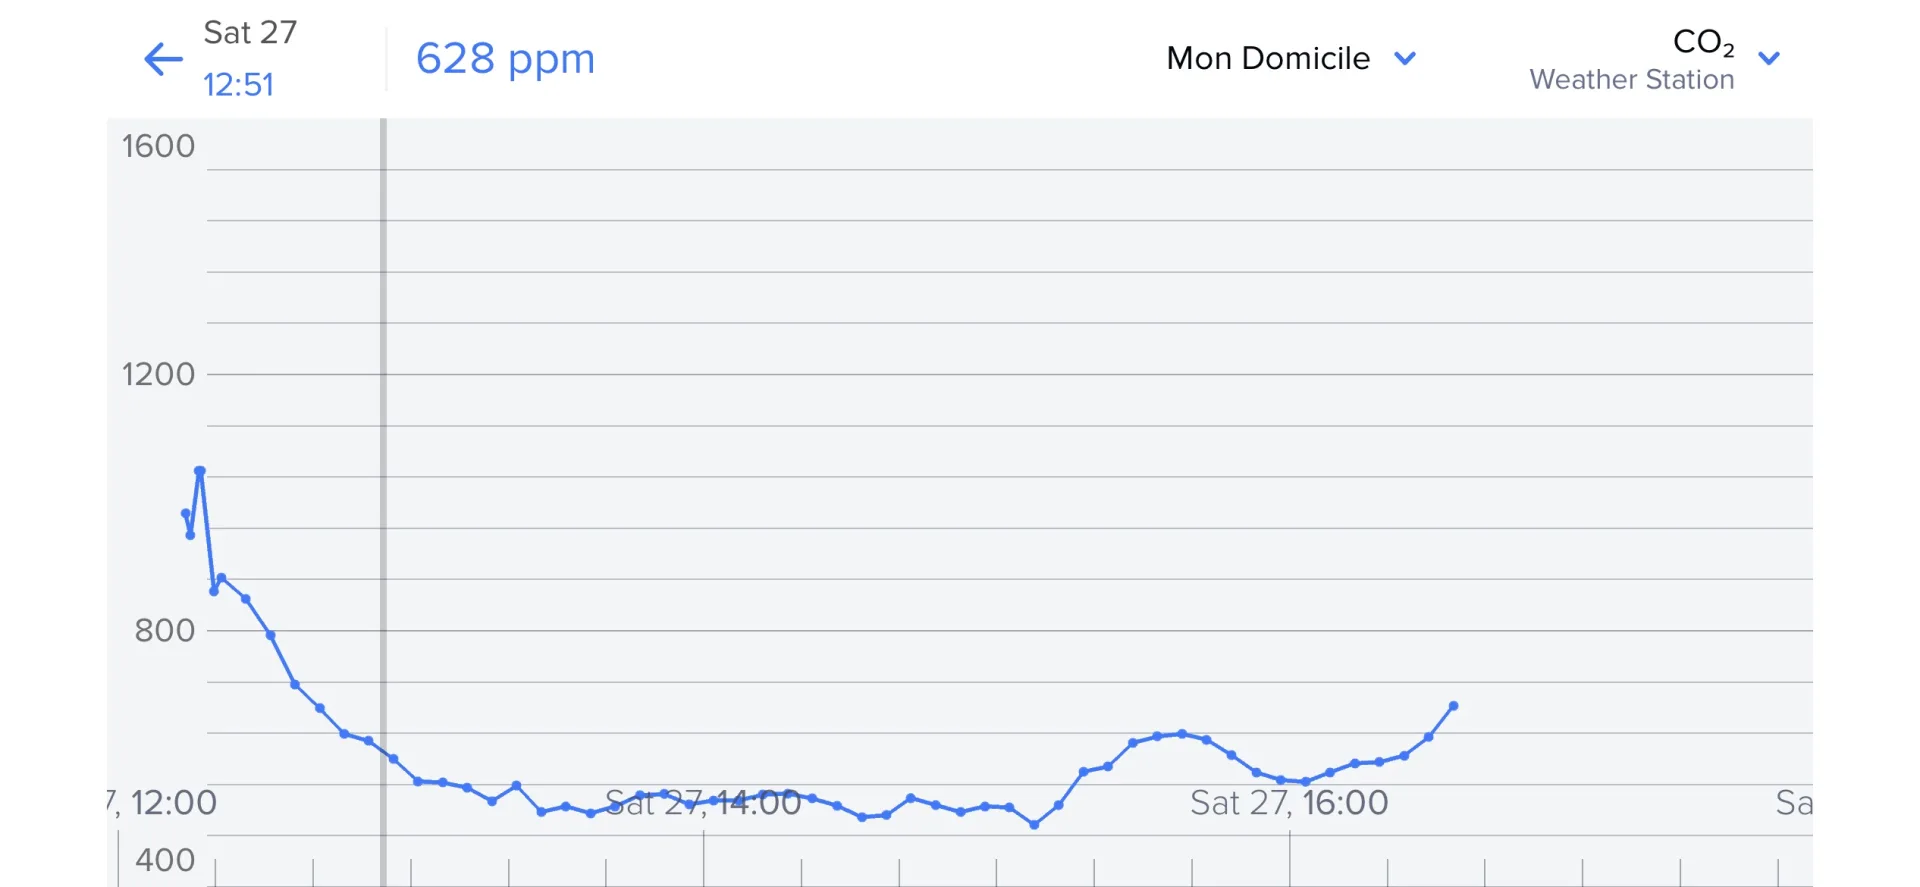Click the Weather Station module subtitle
This screenshot has width=1920, height=887.
(1631, 80)
